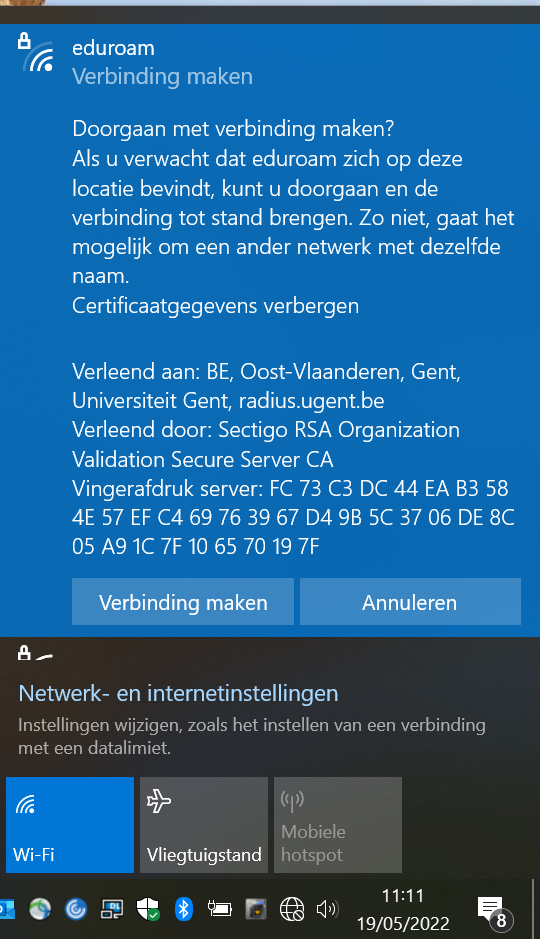The width and height of the screenshot is (540, 939).
Task: Toggle the Wi-Fi quick action tile
Action: (x=70, y=825)
